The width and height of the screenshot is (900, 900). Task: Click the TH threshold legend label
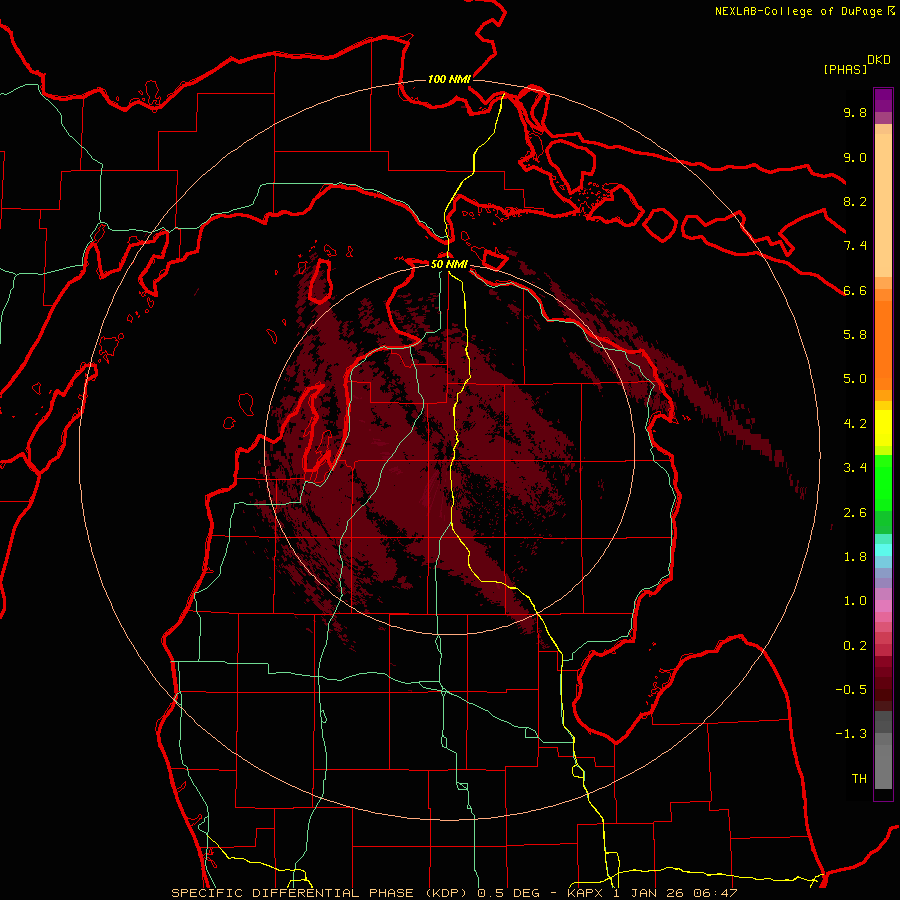tap(859, 779)
